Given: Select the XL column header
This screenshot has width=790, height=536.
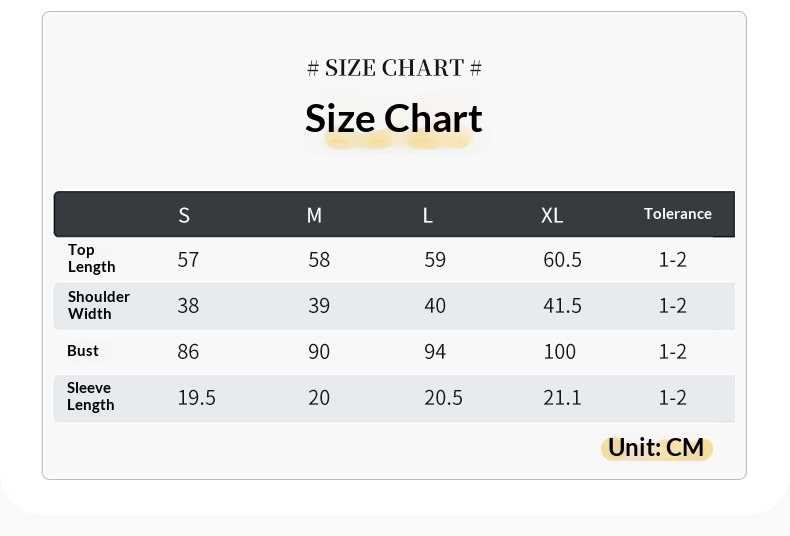Looking at the screenshot, I should tap(552, 215).
